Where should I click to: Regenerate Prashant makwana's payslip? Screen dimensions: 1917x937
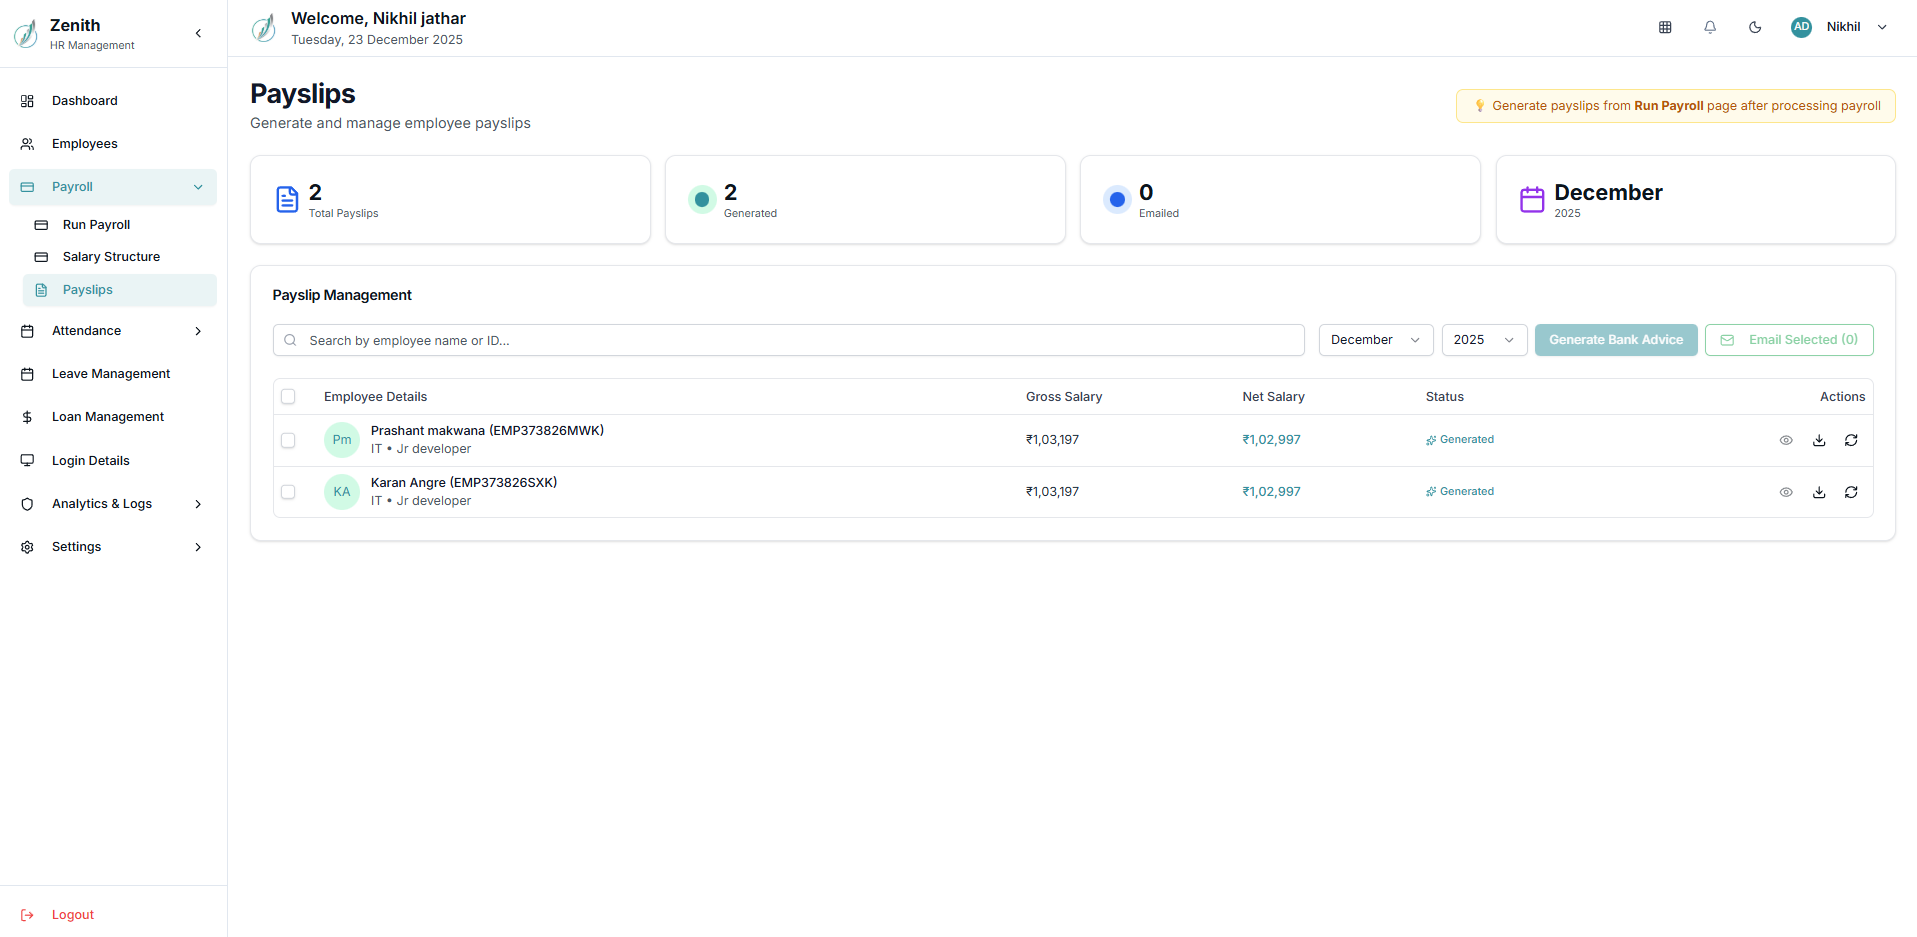coord(1851,440)
